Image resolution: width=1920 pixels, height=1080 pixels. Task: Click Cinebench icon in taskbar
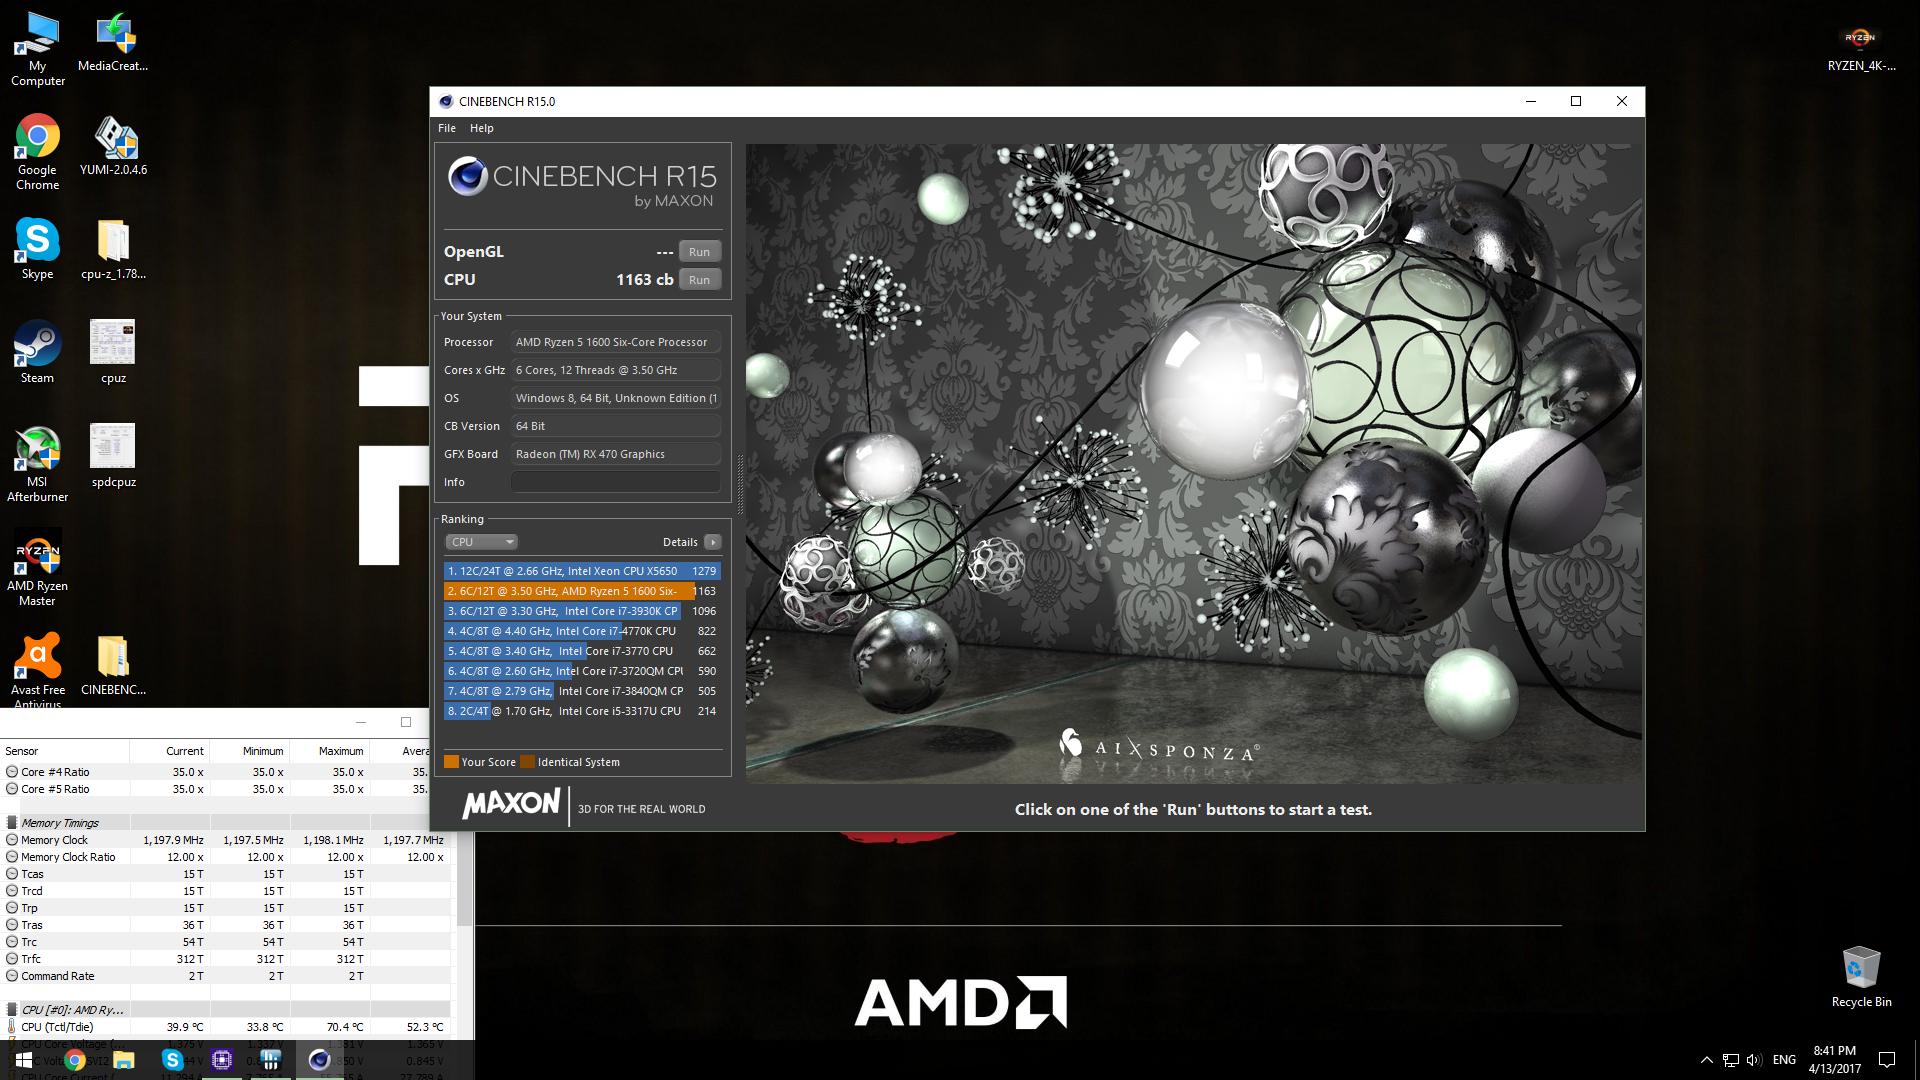pyautogui.click(x=319, y=1060)
